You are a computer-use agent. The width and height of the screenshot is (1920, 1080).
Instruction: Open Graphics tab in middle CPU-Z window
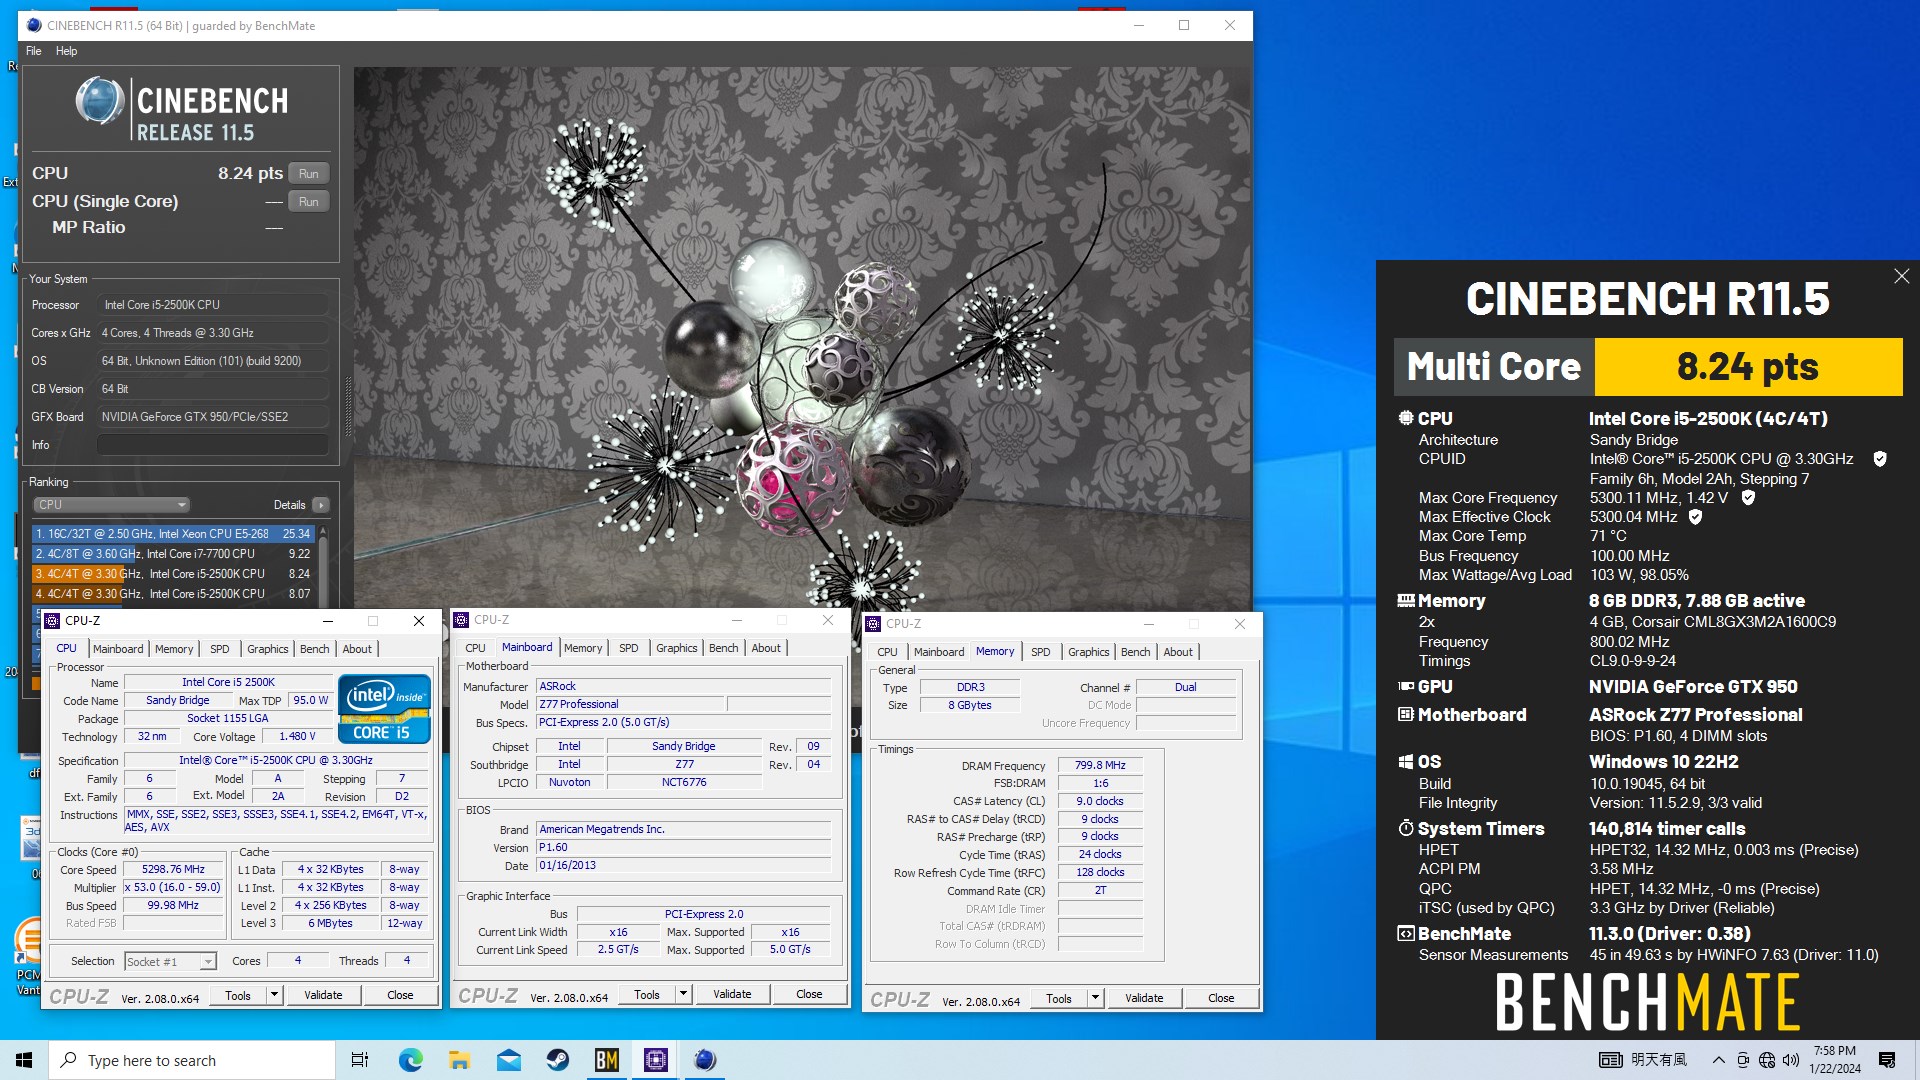coord(677,648)
